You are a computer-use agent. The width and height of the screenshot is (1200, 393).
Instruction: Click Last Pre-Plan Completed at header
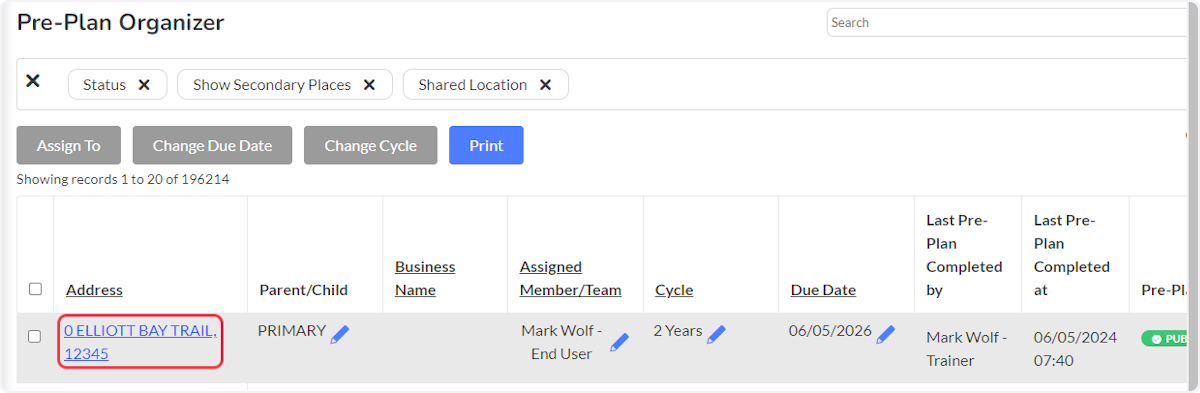1072,255
